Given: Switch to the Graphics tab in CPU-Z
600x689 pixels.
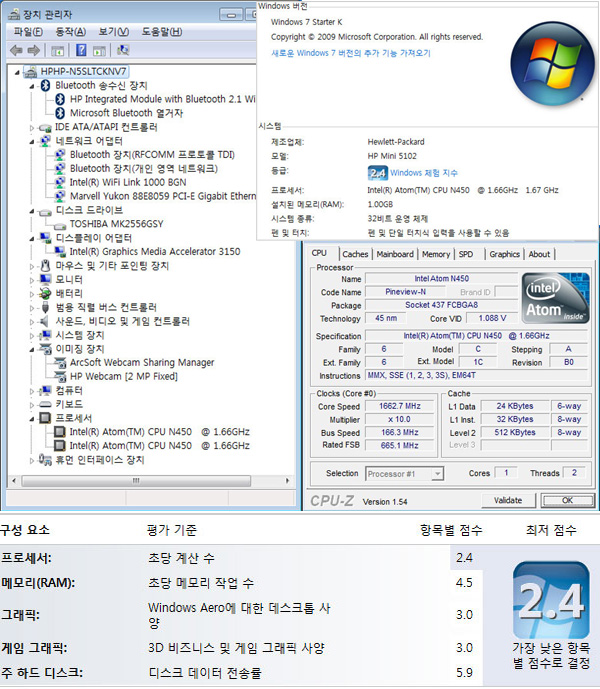Looking at the screenshot, I should 504,254.
